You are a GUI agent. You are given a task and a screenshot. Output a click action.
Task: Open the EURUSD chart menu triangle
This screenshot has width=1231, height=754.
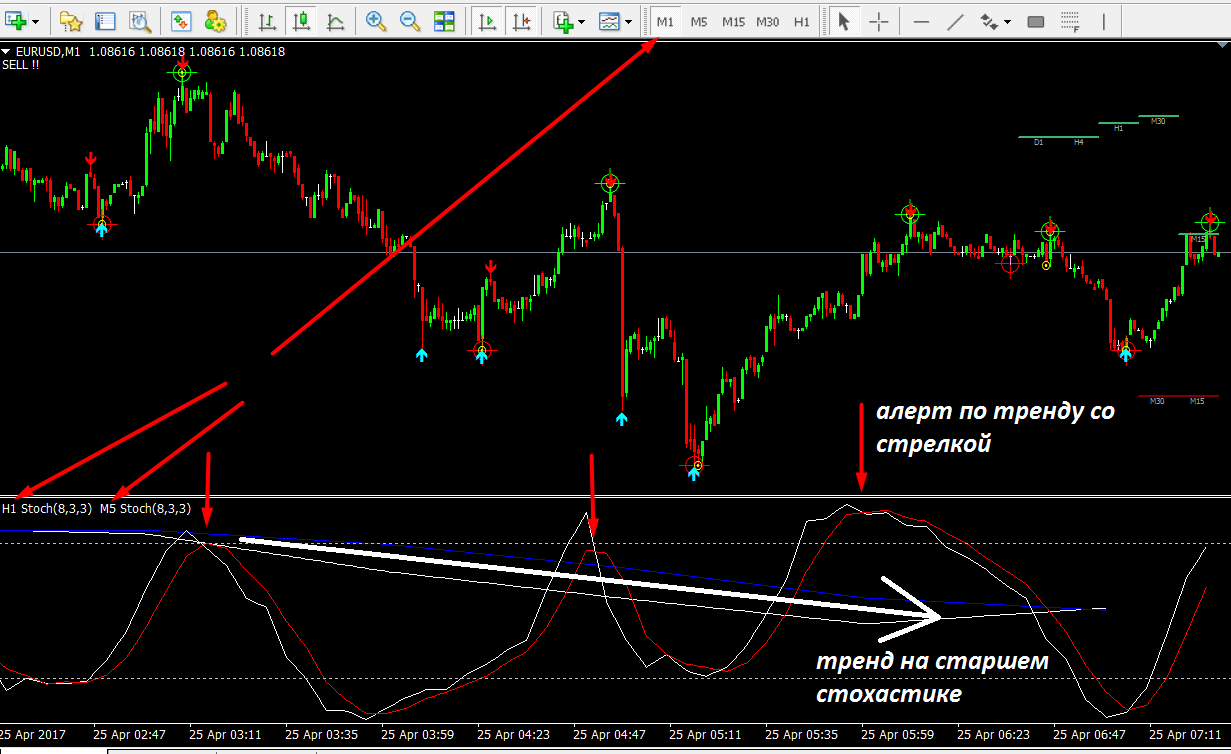[x=6, y=52]
